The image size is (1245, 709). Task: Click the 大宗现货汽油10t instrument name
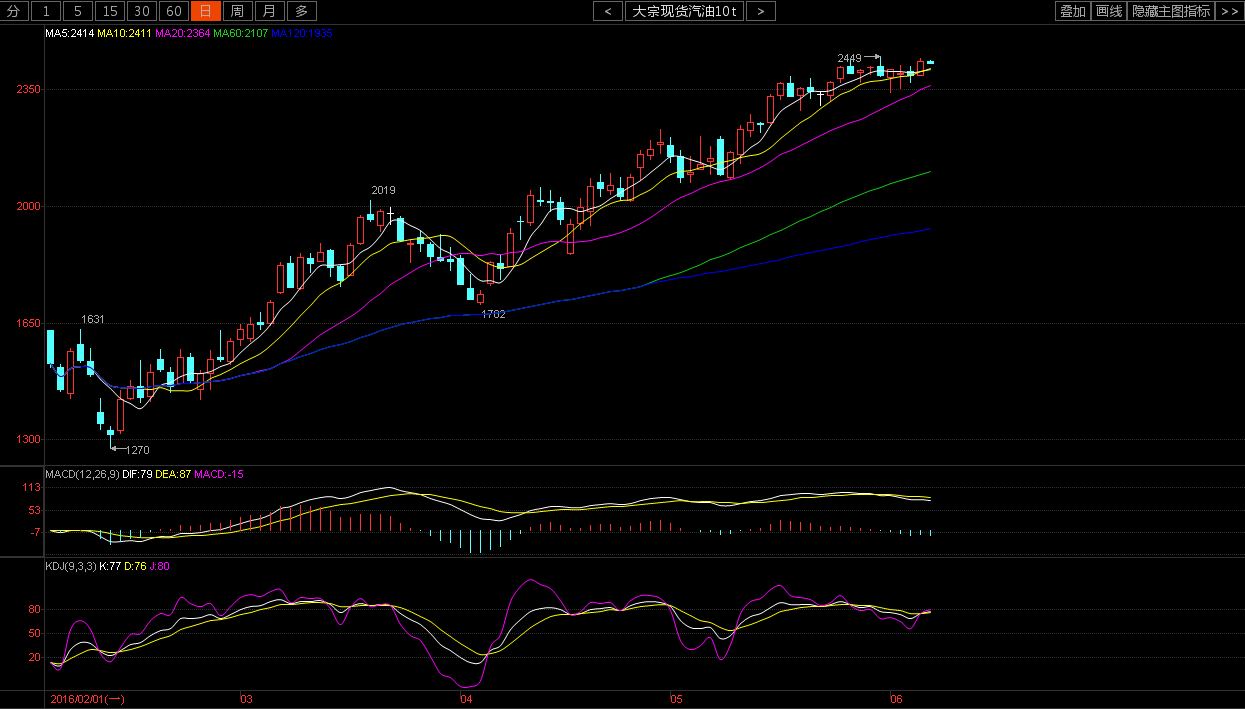coord(685,11)
